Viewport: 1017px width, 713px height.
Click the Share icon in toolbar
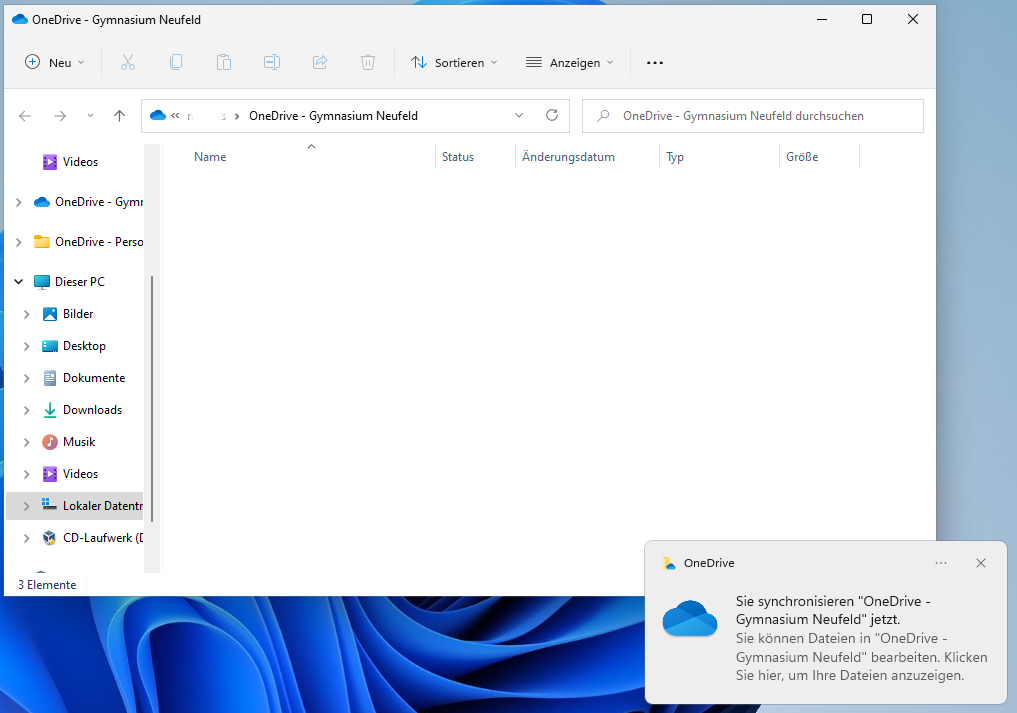pyautogui.click(x=320, y=62)
